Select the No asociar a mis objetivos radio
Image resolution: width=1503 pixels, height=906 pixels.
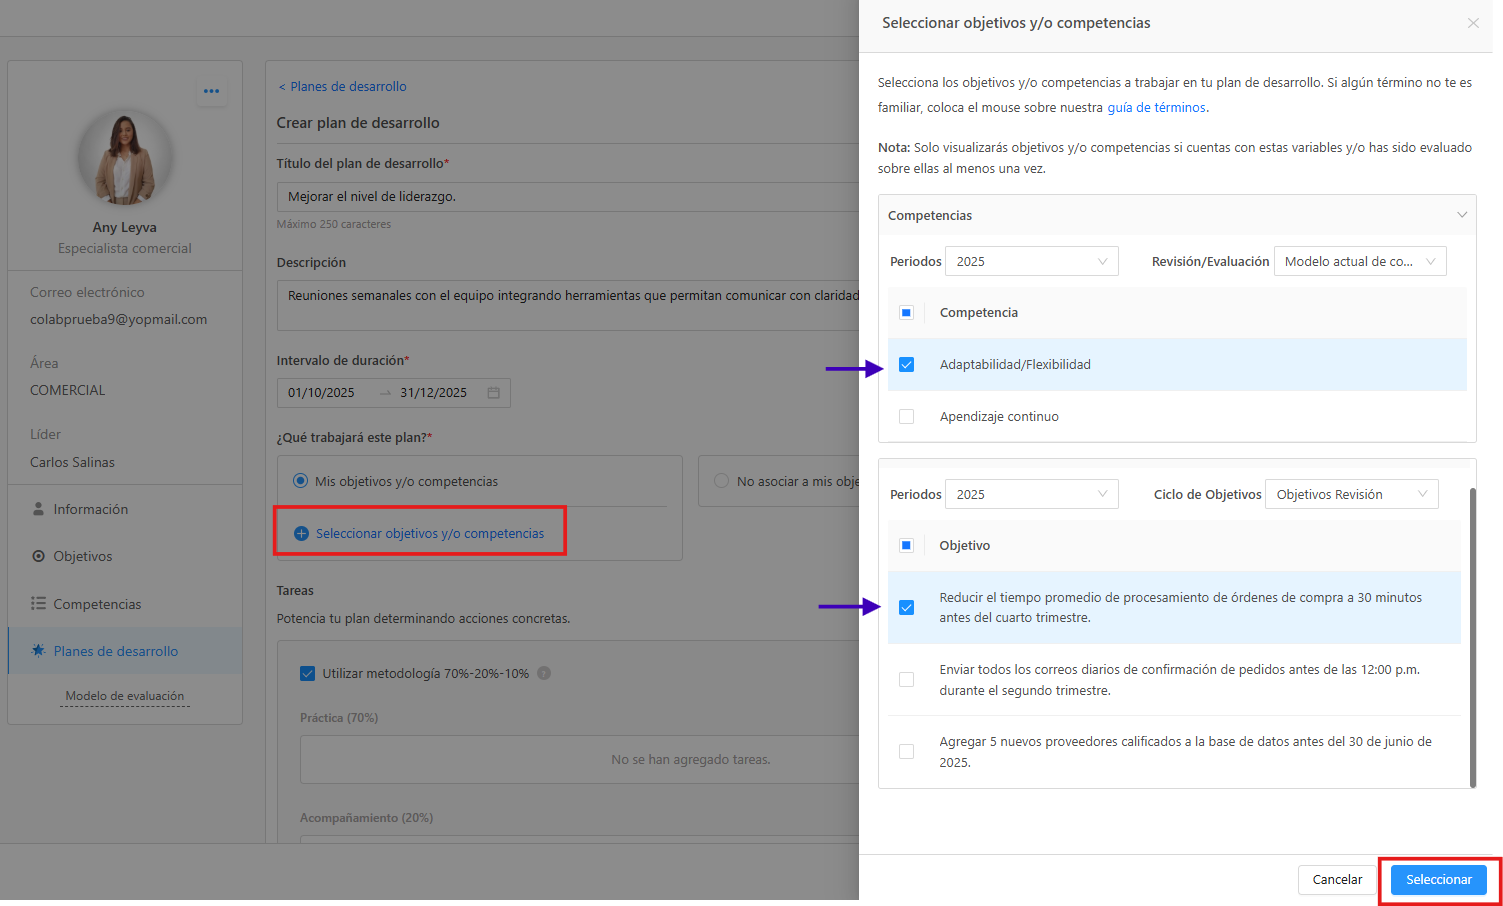point(721,481)
